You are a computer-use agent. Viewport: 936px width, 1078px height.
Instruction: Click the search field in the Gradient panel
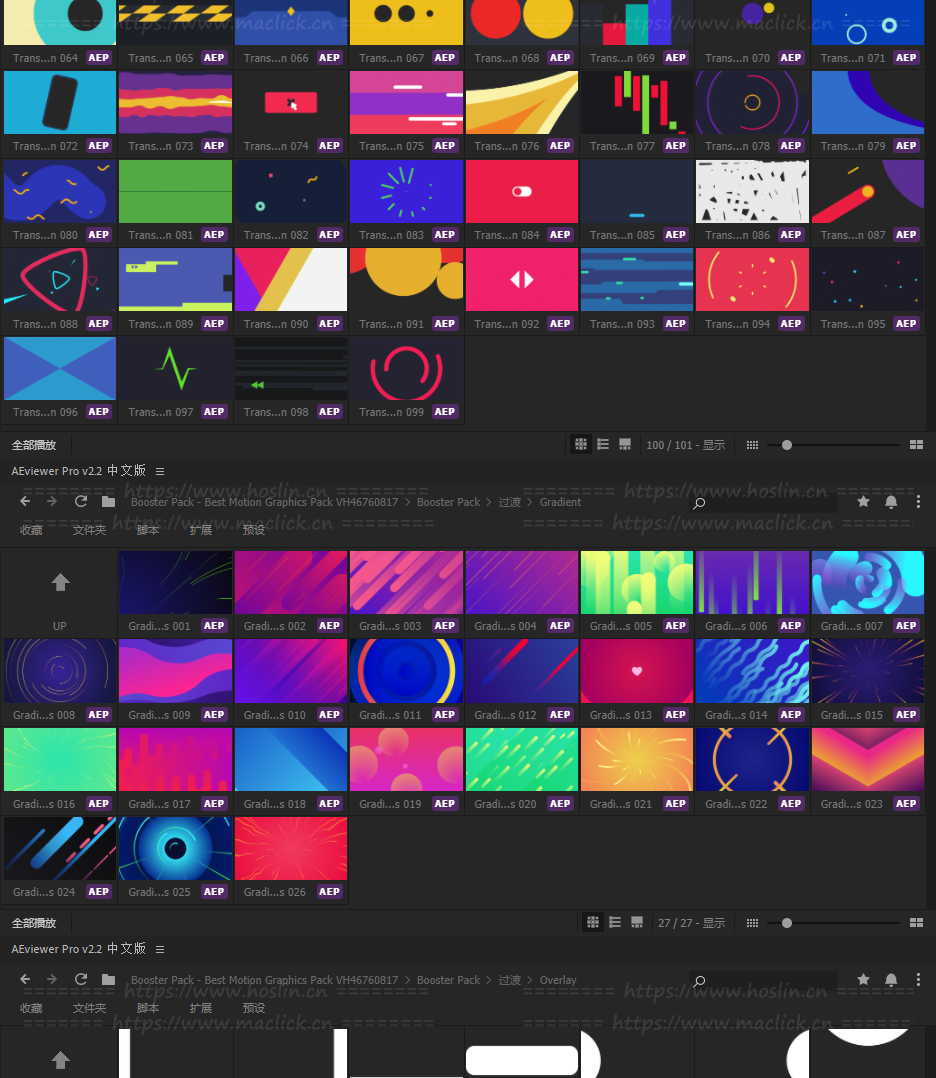(x=763, y=503)
